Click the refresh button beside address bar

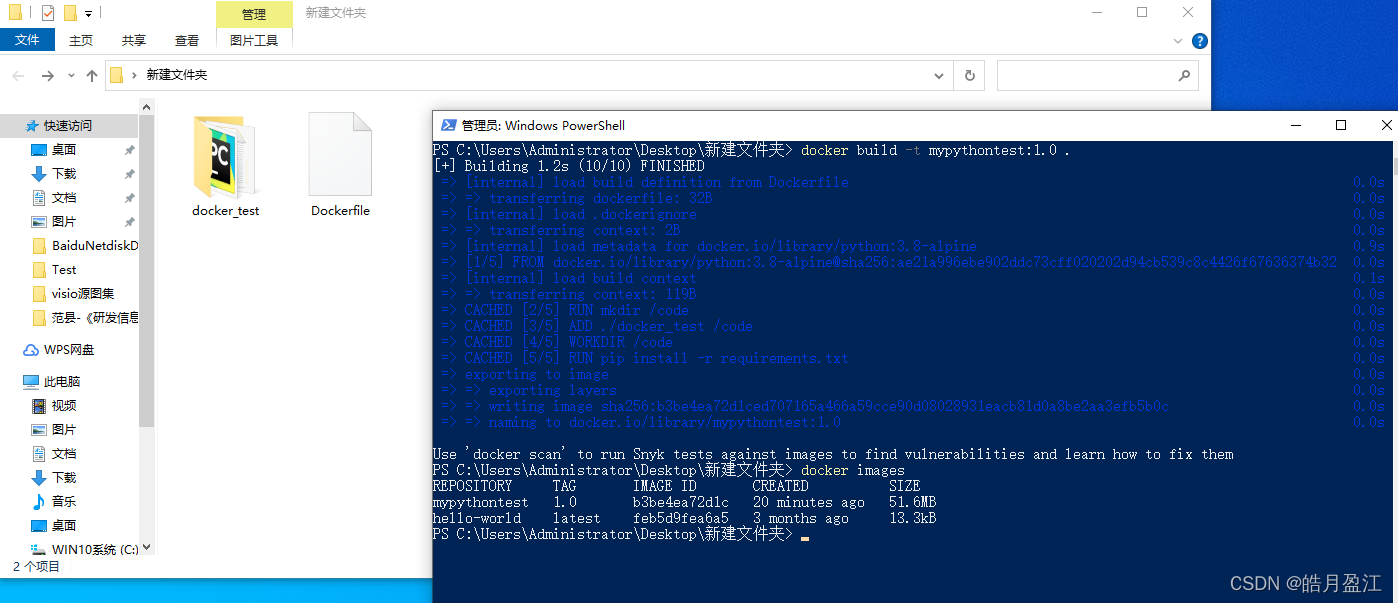969,75
